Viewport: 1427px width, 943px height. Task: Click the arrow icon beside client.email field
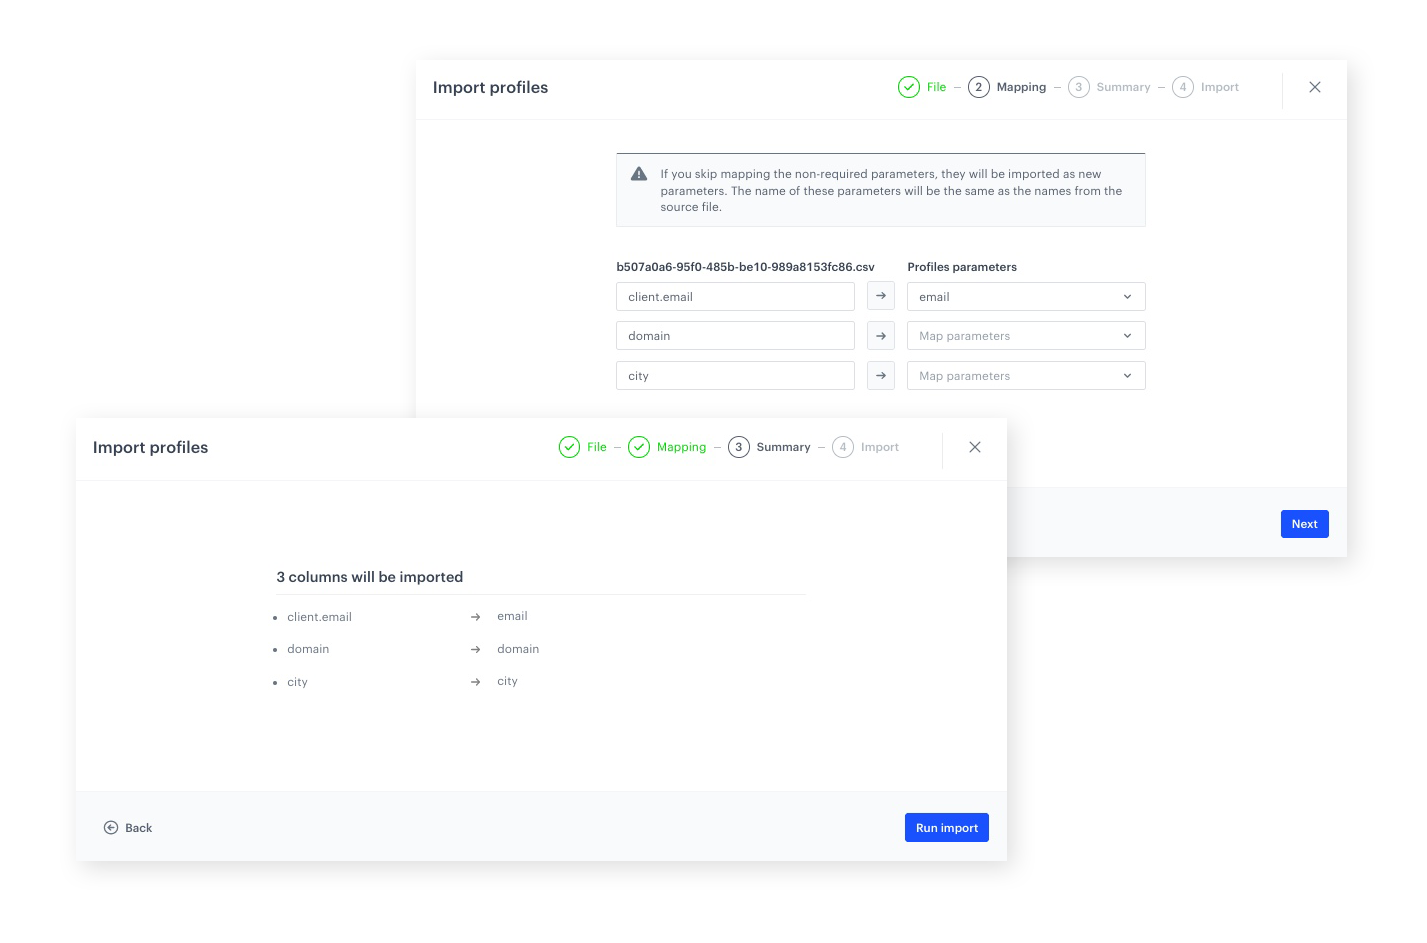pos(880,296)
